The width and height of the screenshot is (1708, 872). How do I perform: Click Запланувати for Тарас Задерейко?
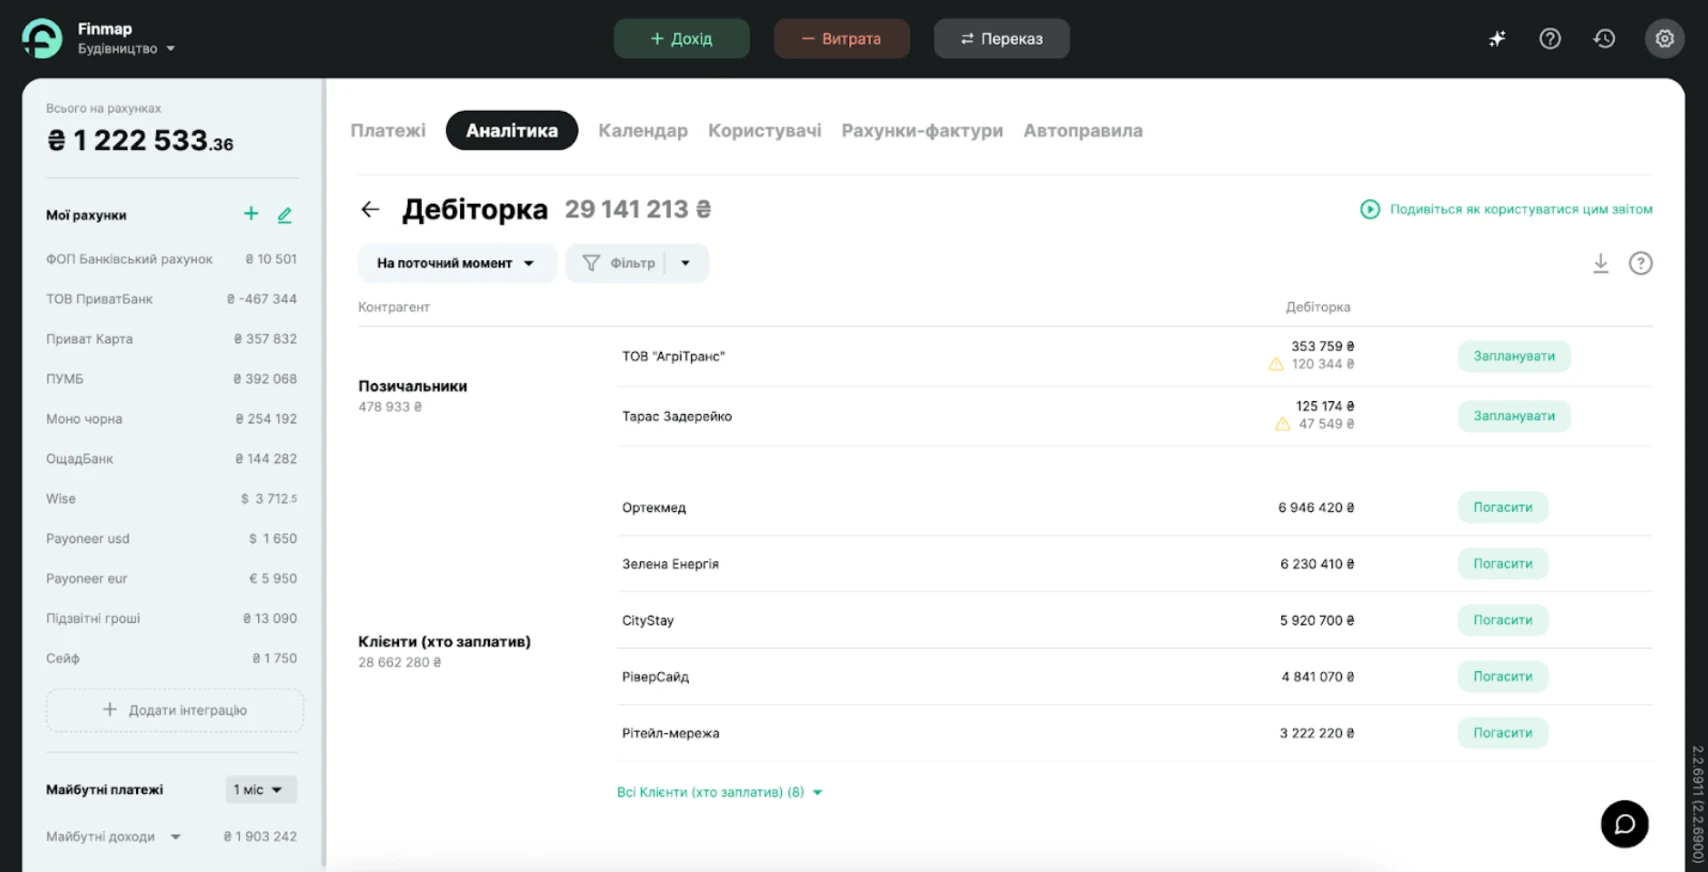coord(1514,416)
